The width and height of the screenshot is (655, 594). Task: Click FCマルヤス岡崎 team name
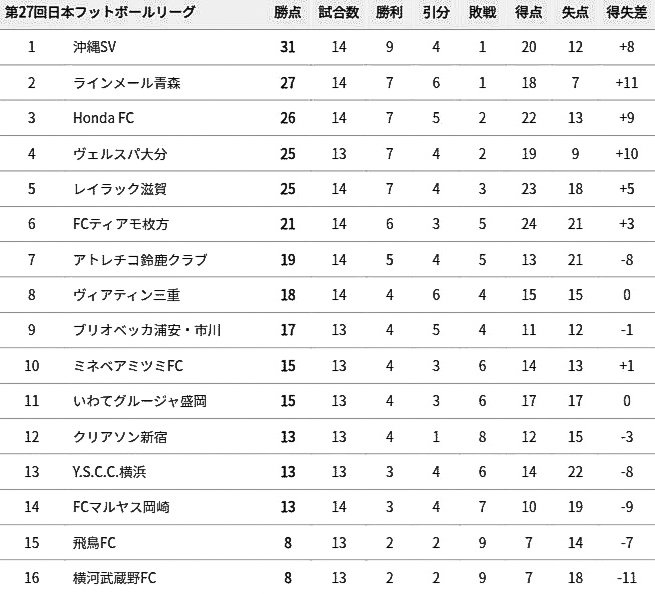121,507
